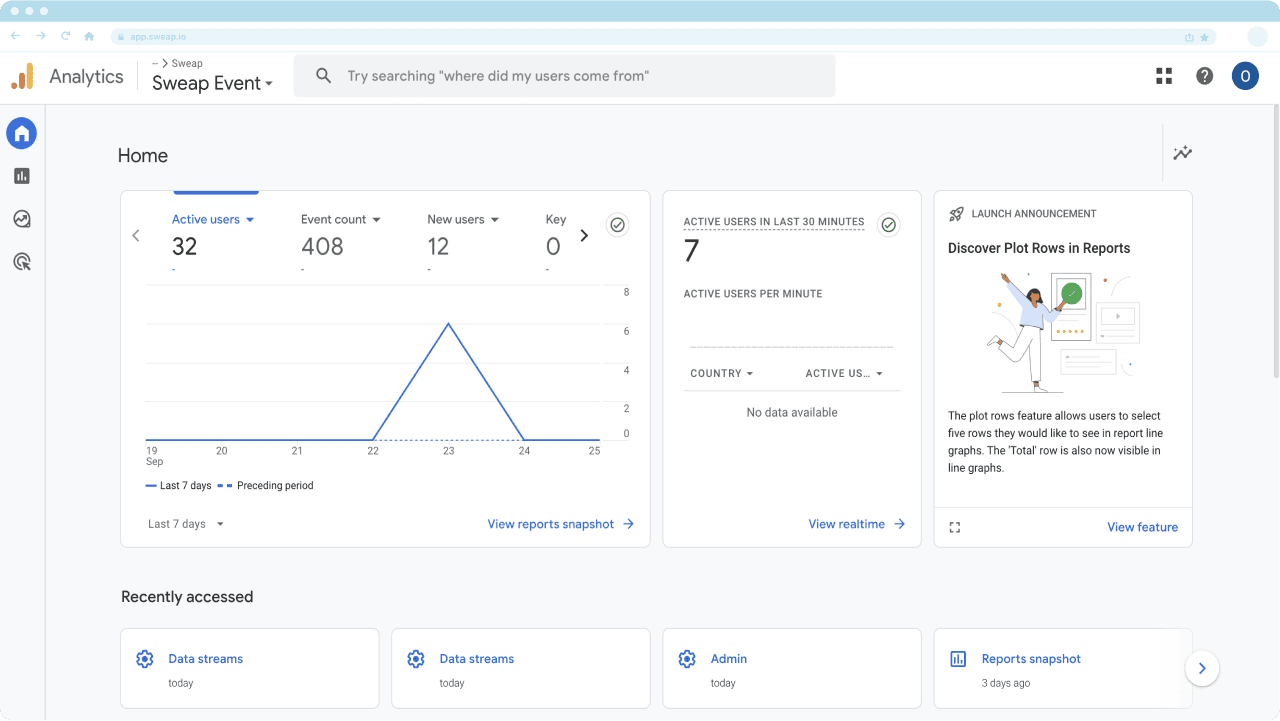Viewport: 1280px width, 721px height.
Task: Toggle the checkmark status on users chart card
Action: click(x=617, y=225)
